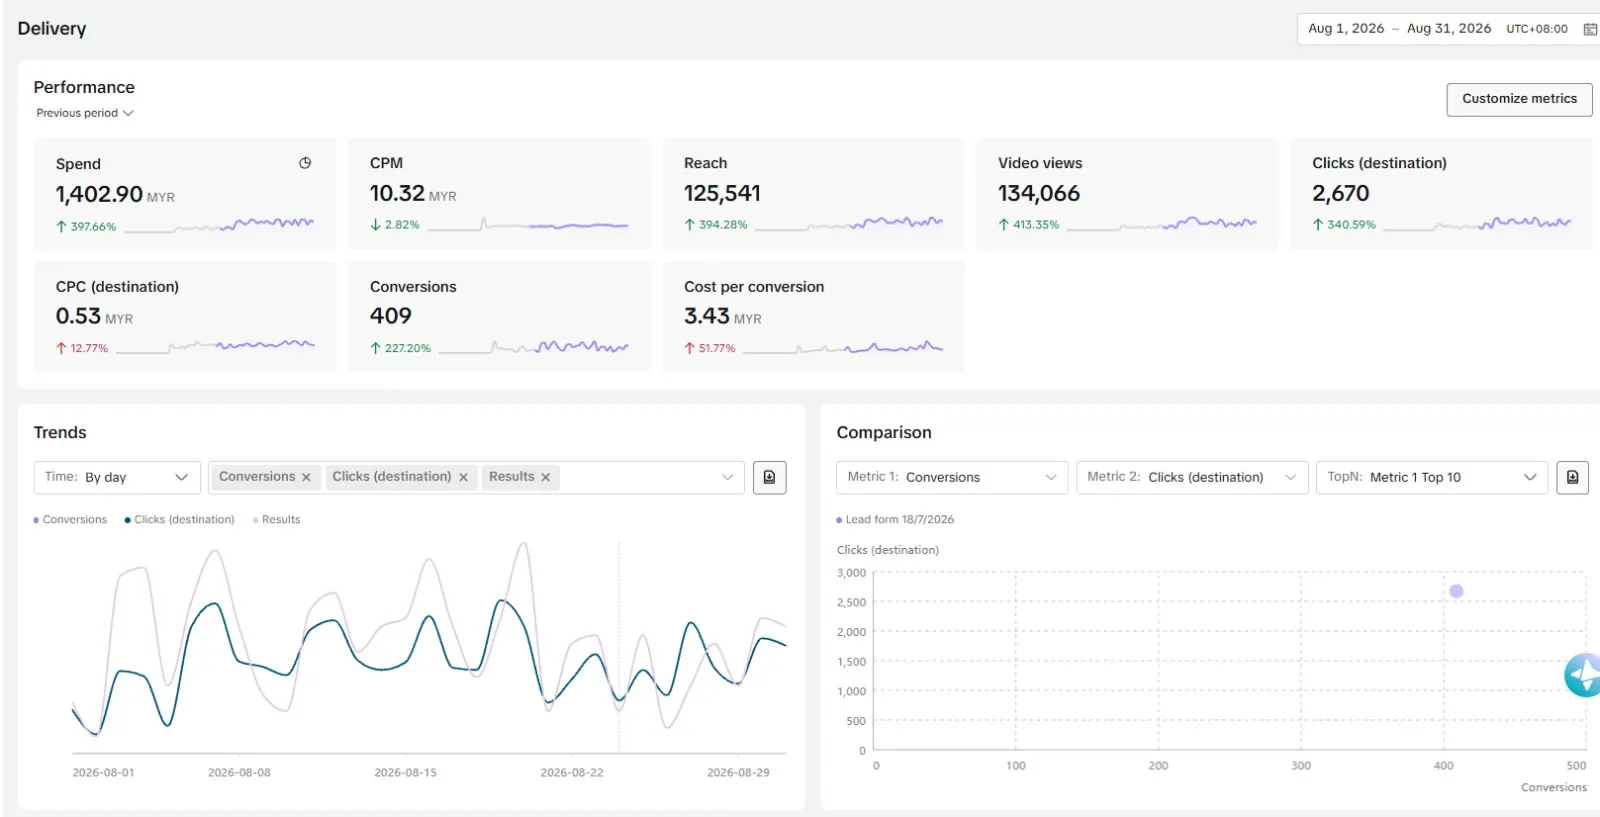Open the date range calendar icon
The width and height of the screenshot is (1600, 817).
click(x=1590, y=29)
